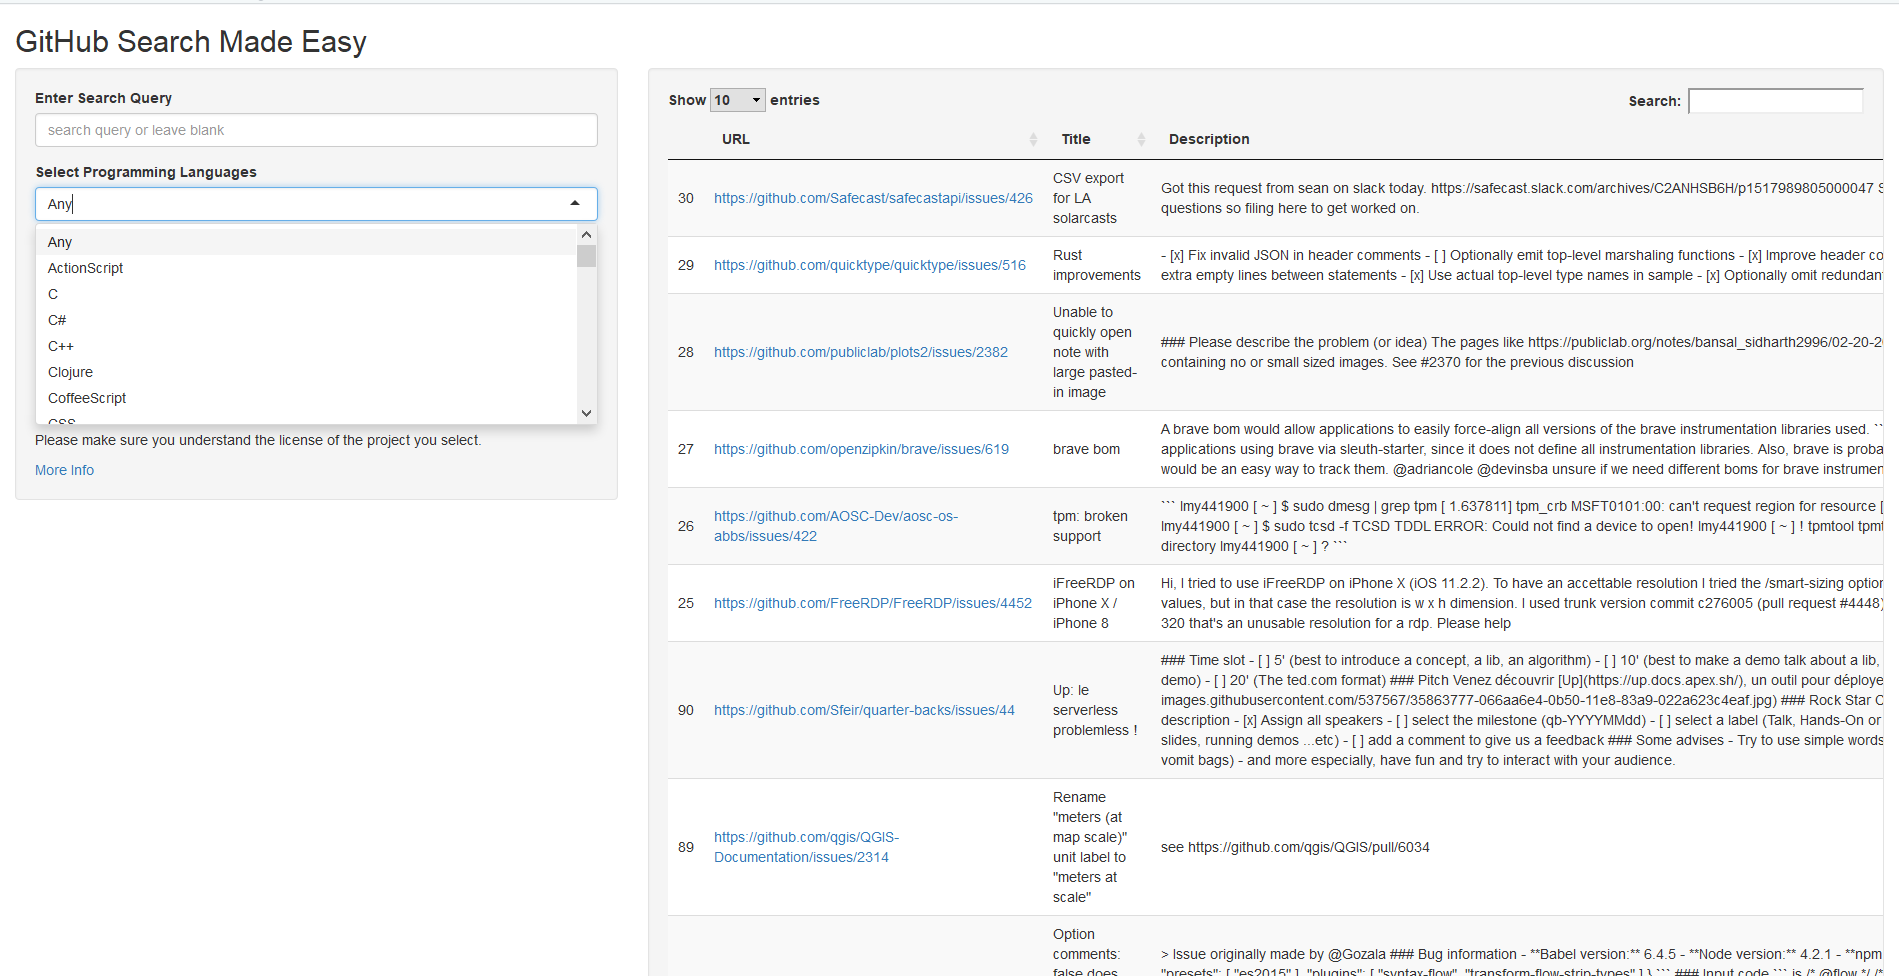
Task: Open the Show entries count dropdown
Action: [738, 100]
